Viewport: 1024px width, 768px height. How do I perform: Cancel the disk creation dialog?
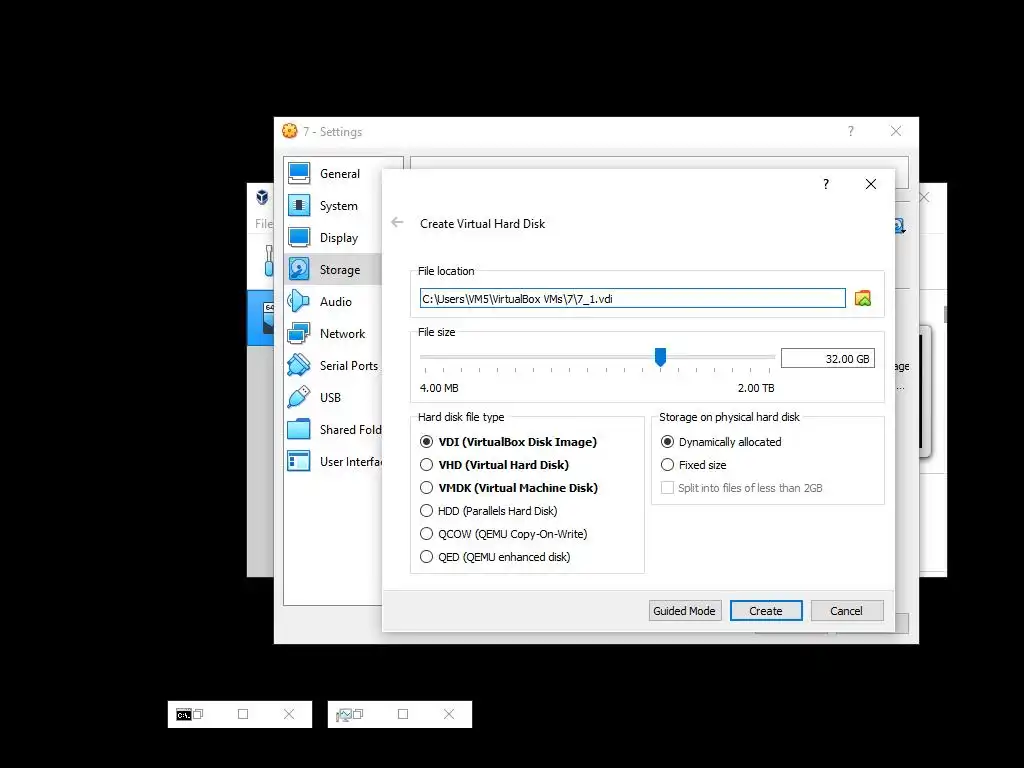click(x=846, y=611)
